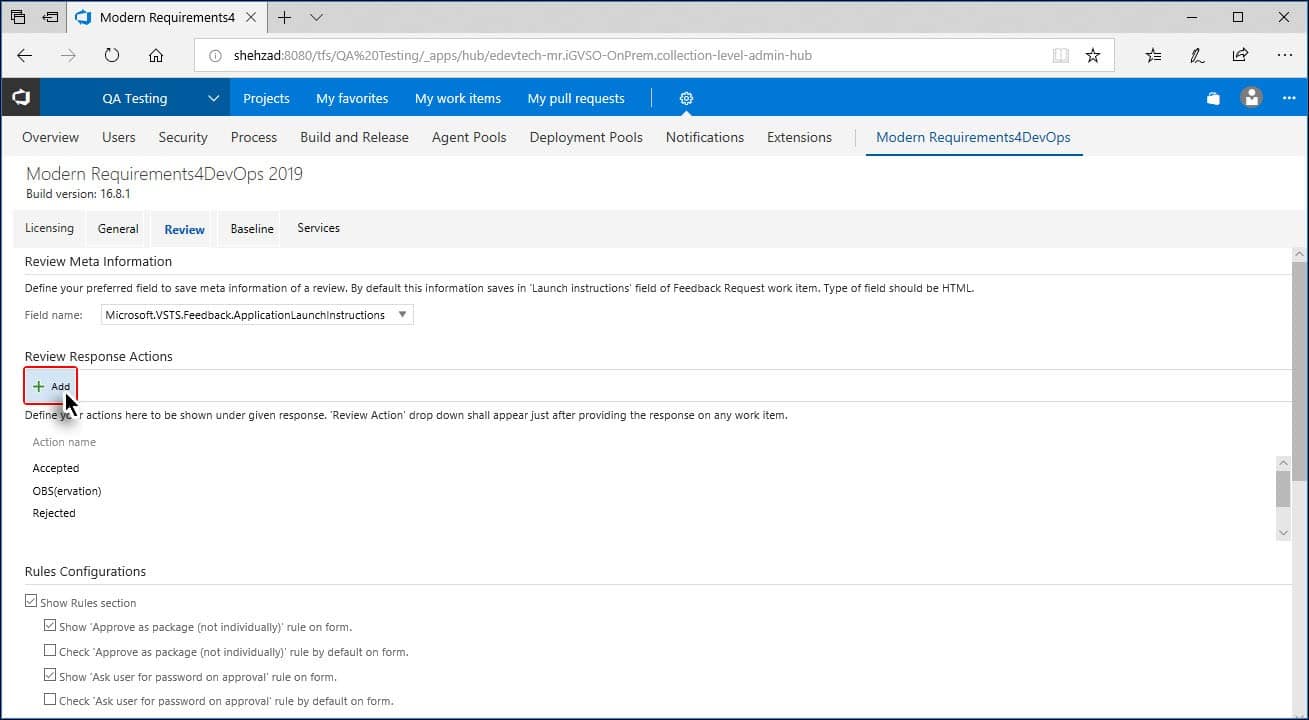Switch to the Services tab
Image resolution: width=1309 pixels, height=720 pixels.
point(319,228)
